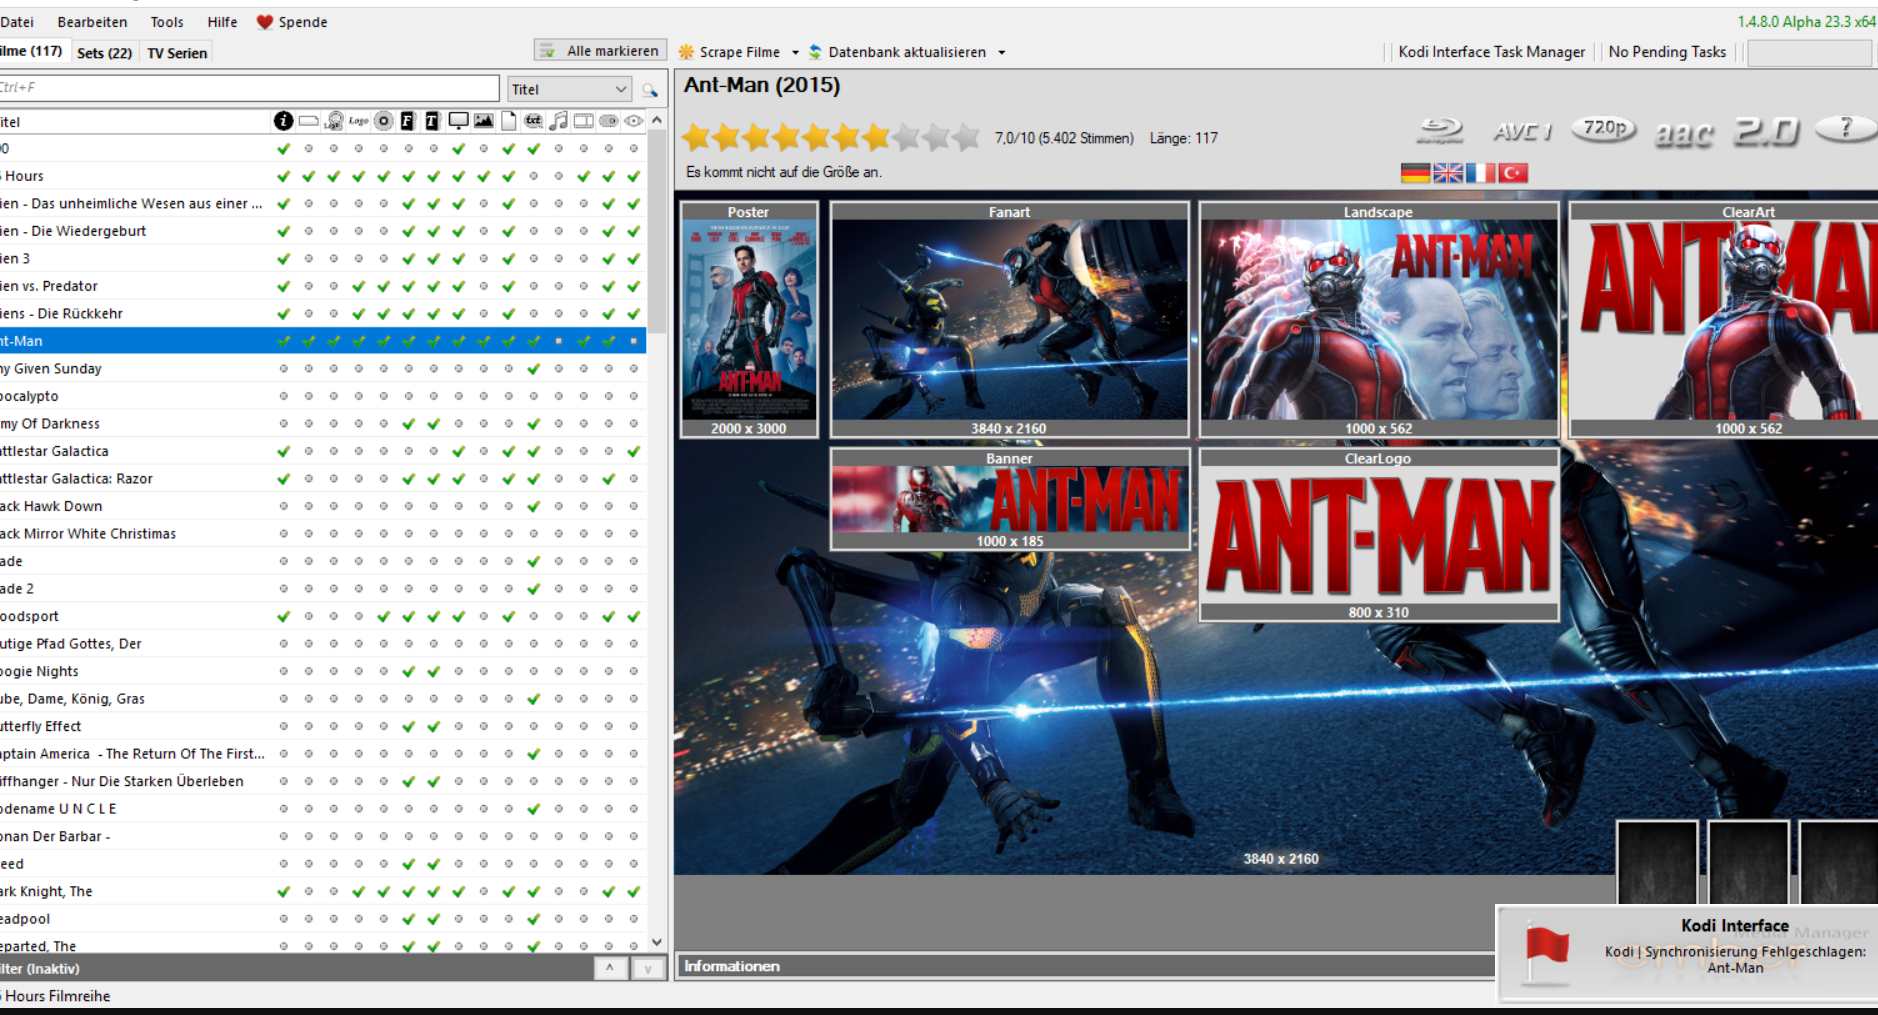Click the film strip trailer column icon
The image size is (1878, 1015).
point(584,121)
